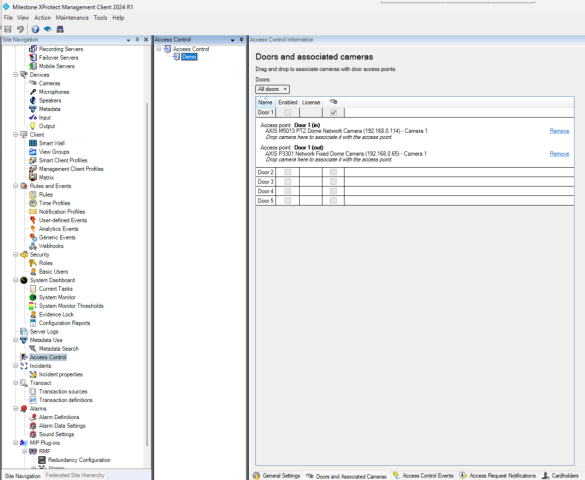Open the Maintenance menu
585x480 pixels.
click(72, 18)
